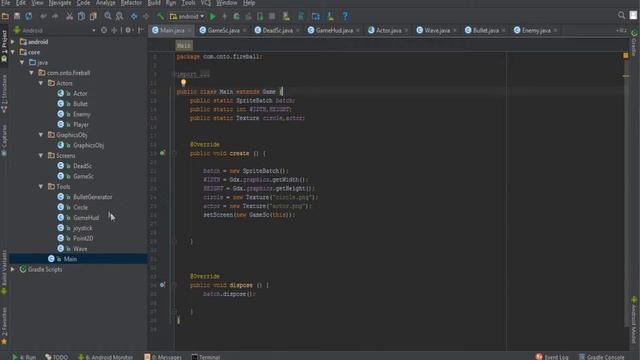The image size is (640, 360).
Task: Click the Stop square icon in toolbar
Action: coord(272,16)
